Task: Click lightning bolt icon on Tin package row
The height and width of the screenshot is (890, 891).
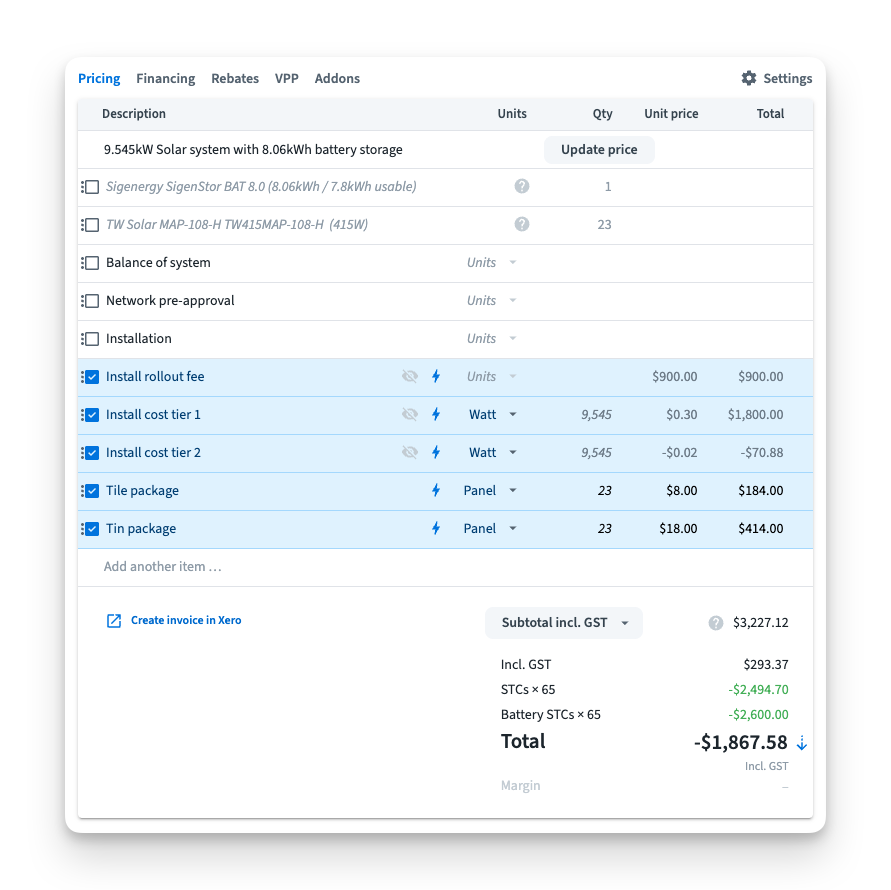Action: (x=436, y=528)
